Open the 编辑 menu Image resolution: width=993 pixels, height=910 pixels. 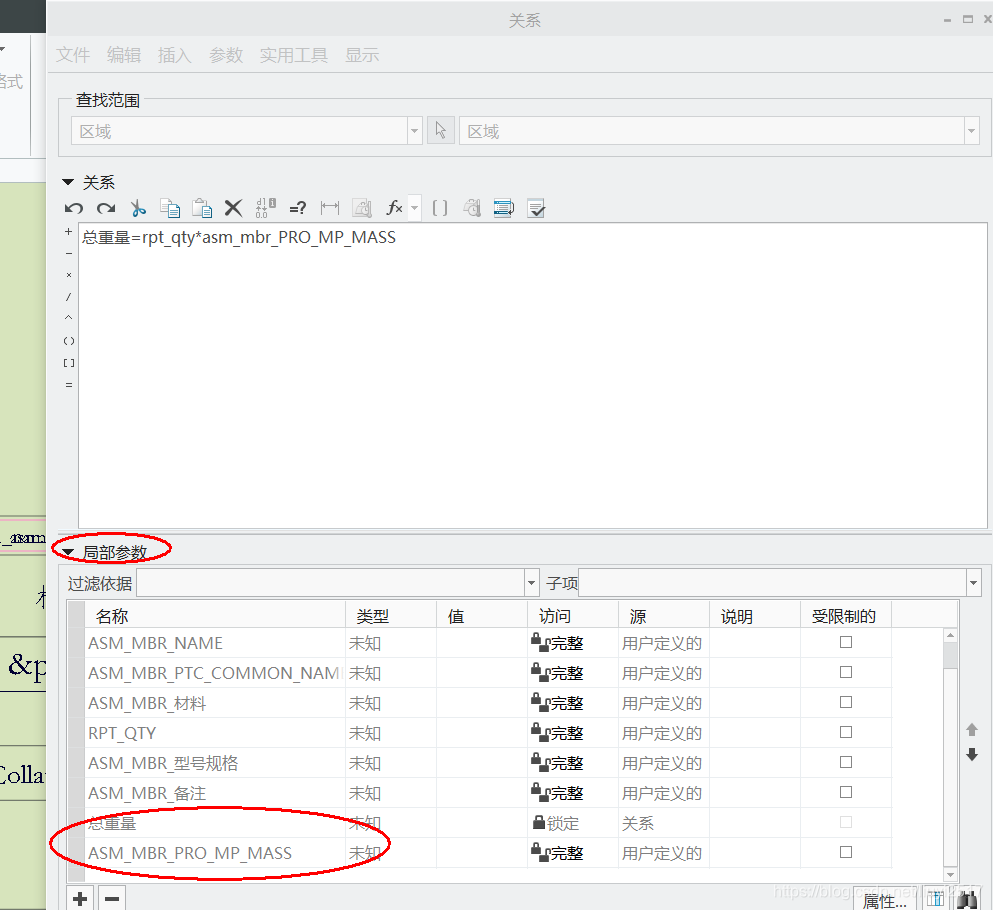click(124, 55)
